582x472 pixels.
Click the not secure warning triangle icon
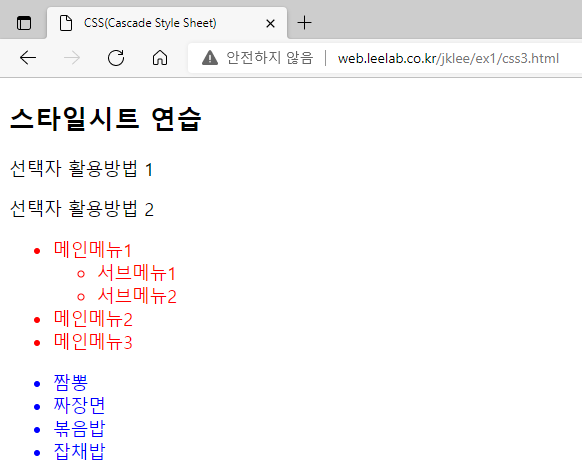[210, 58]
